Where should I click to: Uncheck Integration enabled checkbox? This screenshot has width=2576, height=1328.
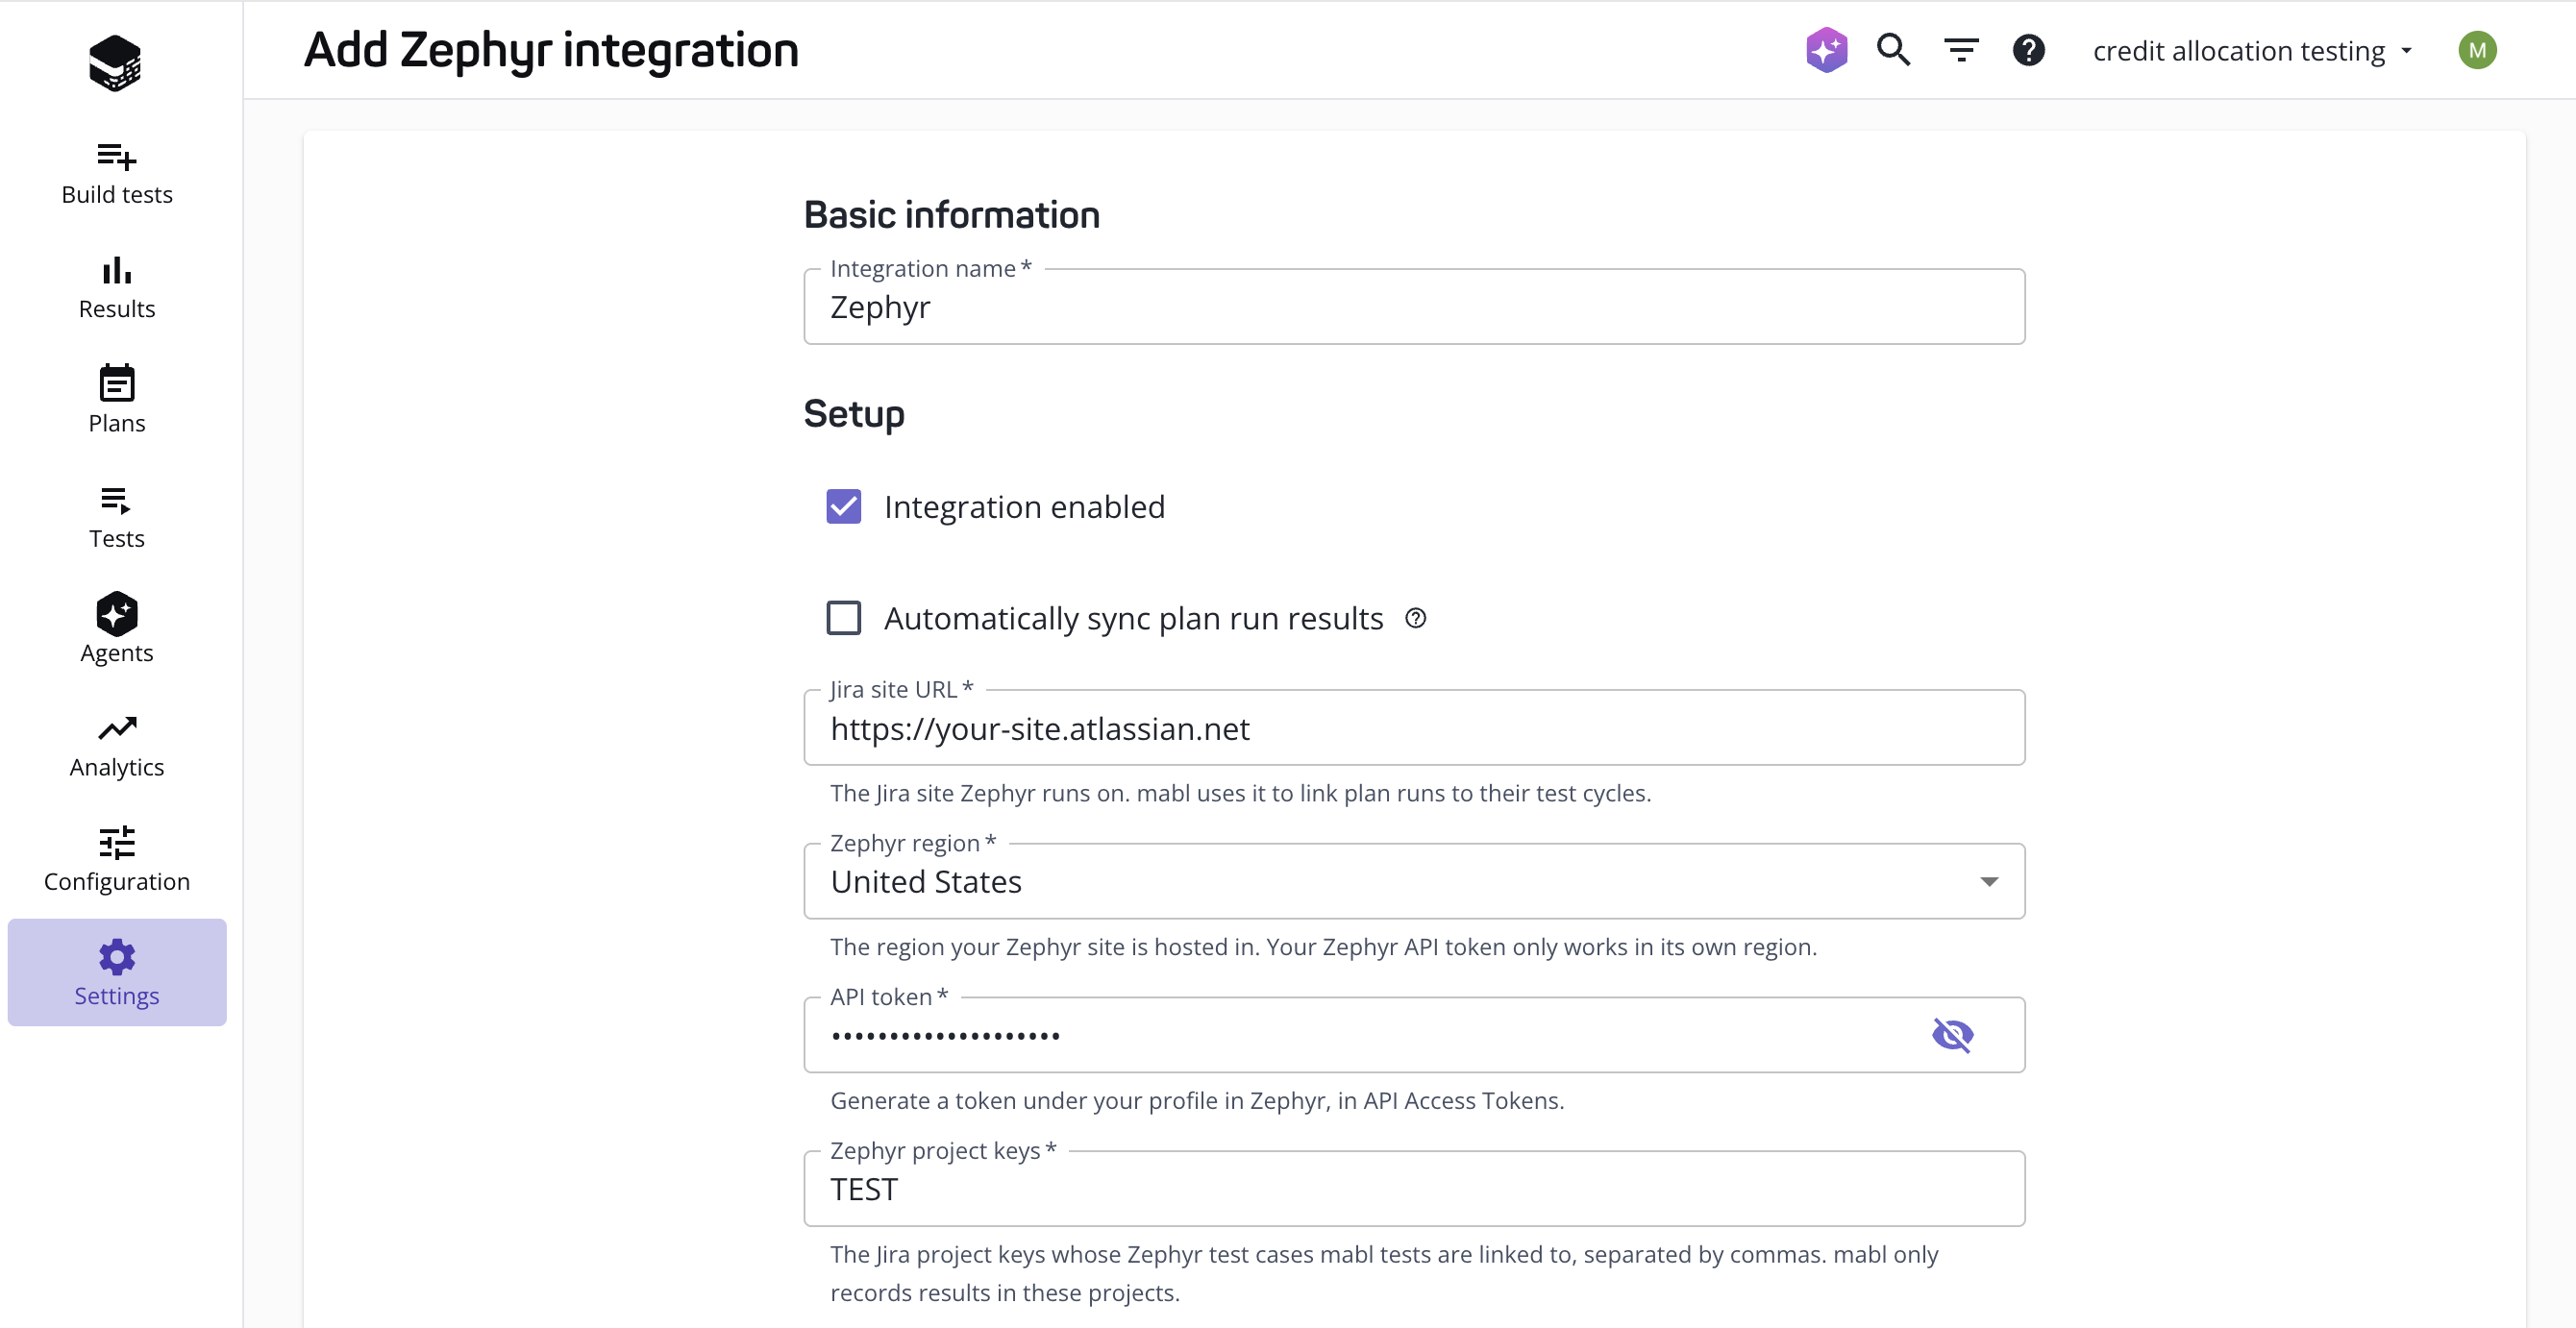point(843,507)
